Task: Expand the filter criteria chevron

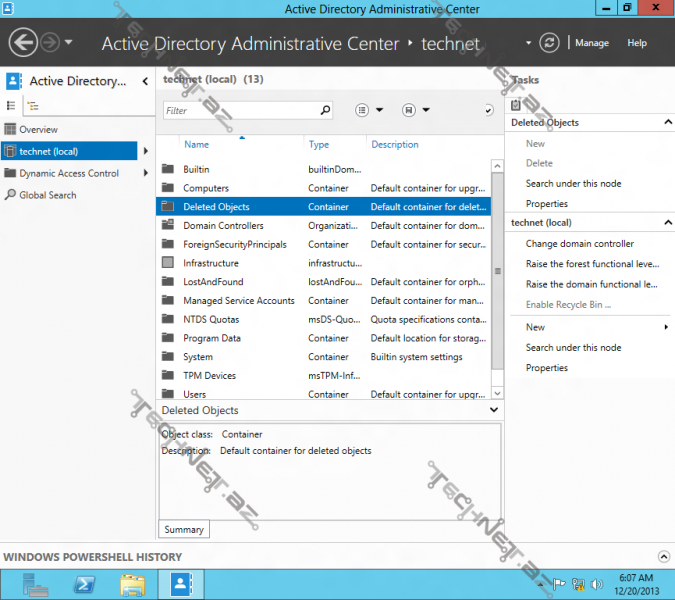Action: (489, 111)
